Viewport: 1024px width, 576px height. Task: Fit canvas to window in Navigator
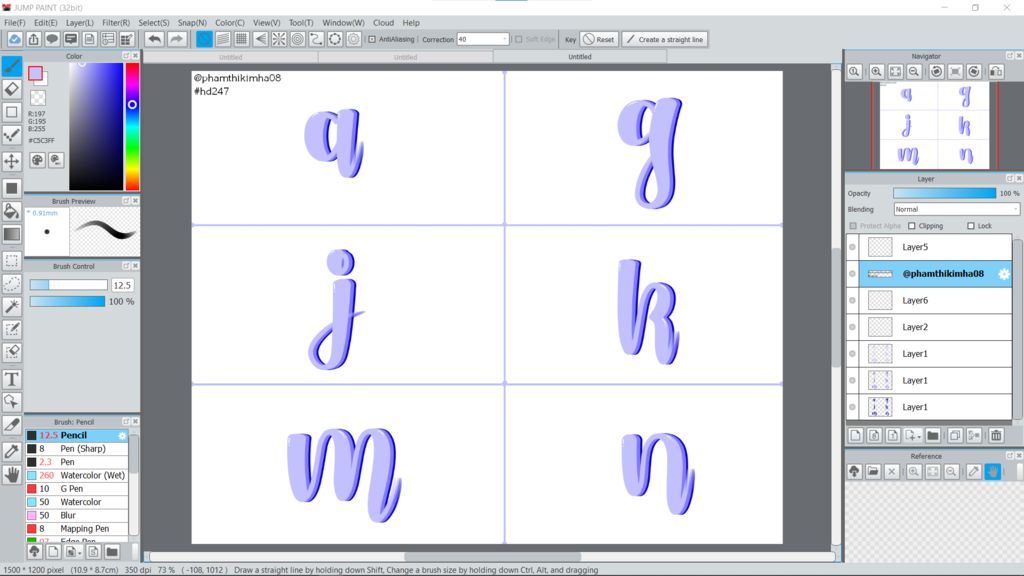click(895, 72)
